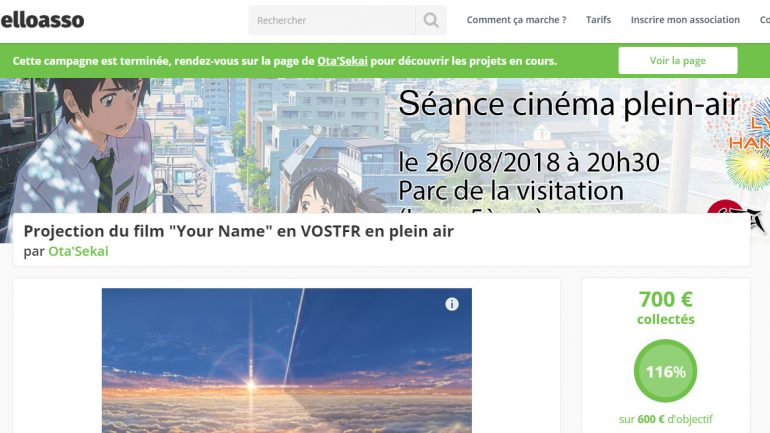Click the info icon on the video image
770x433 pixels.
coord(452,304)
